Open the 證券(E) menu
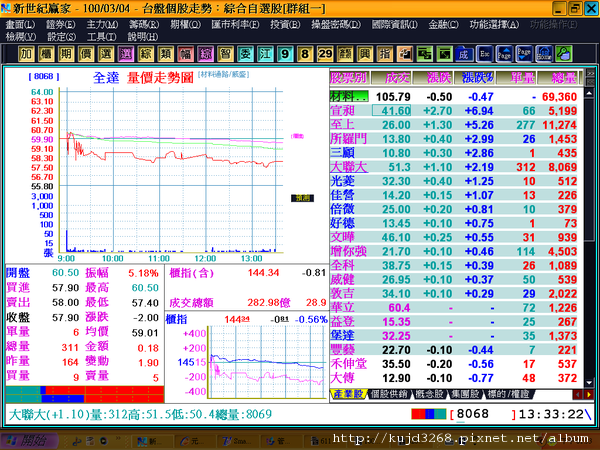This screenshot has width=600, height=450. pos(60,25)
